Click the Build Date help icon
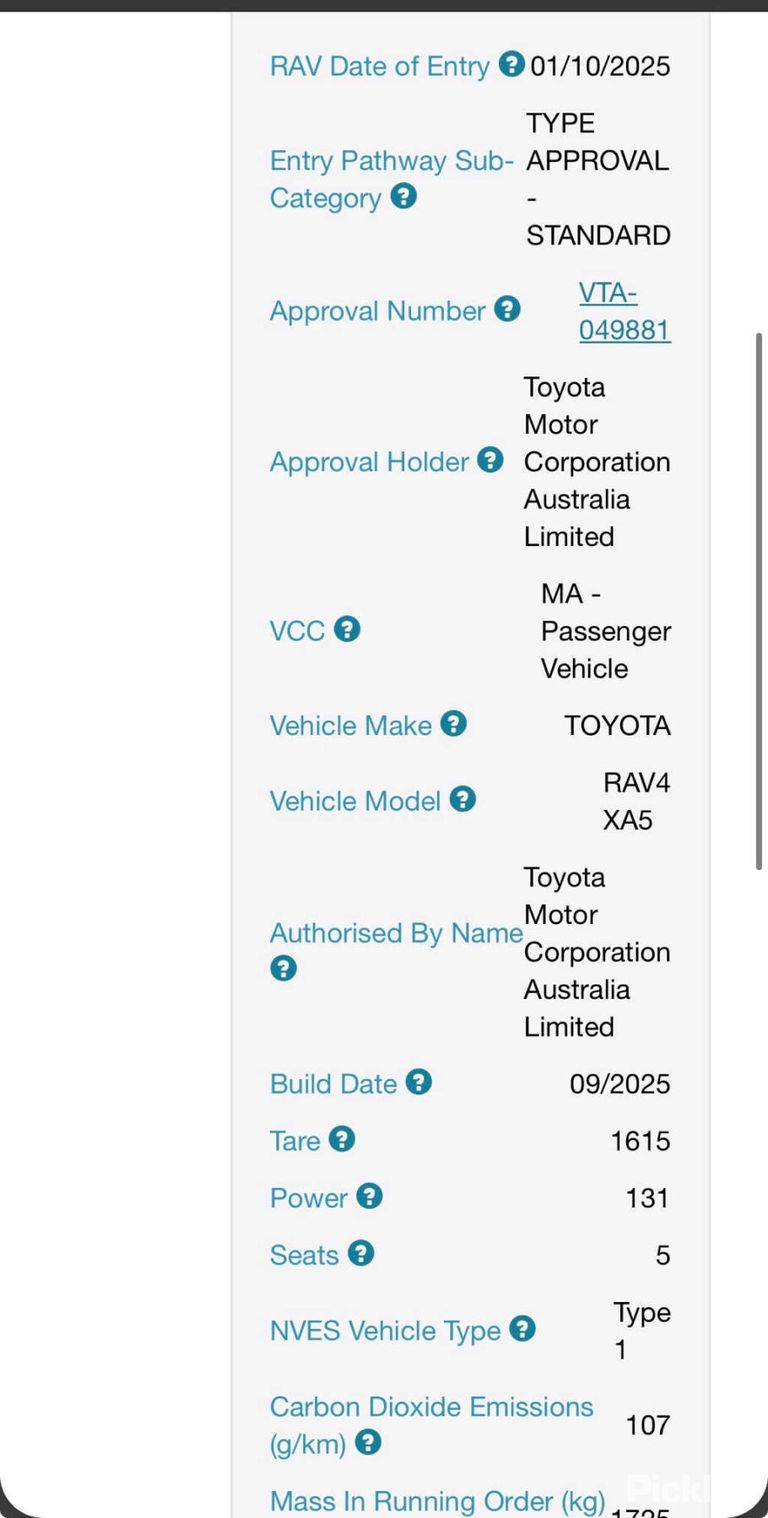 tap(419, 1082)
